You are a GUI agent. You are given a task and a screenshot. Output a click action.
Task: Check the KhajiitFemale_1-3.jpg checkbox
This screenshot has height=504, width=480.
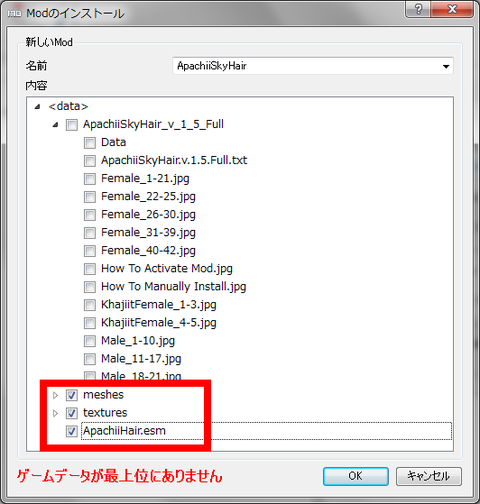pos(90,305)
